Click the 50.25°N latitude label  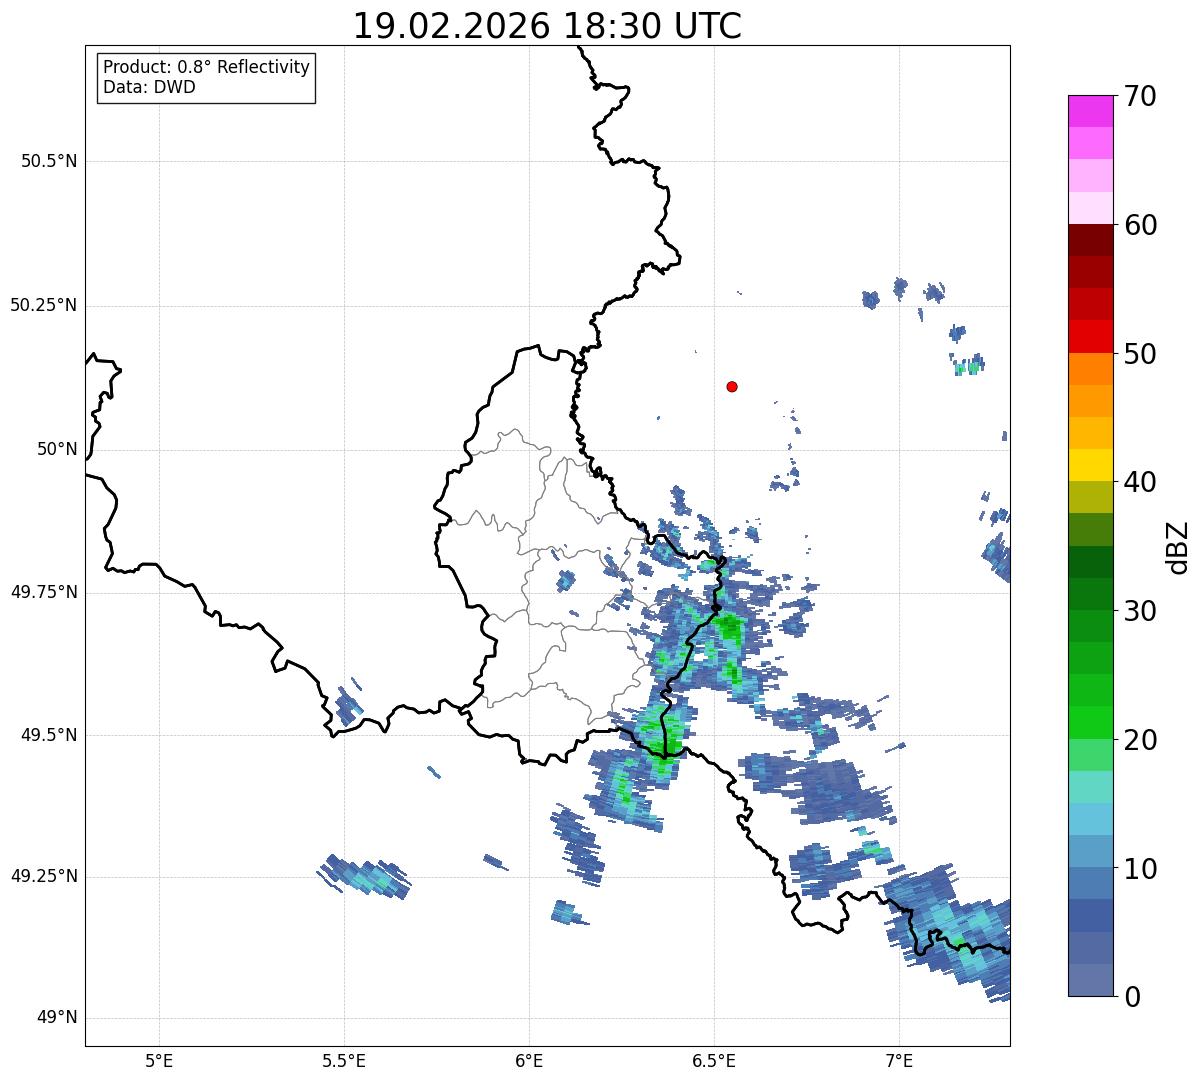(x=43, y=305)
